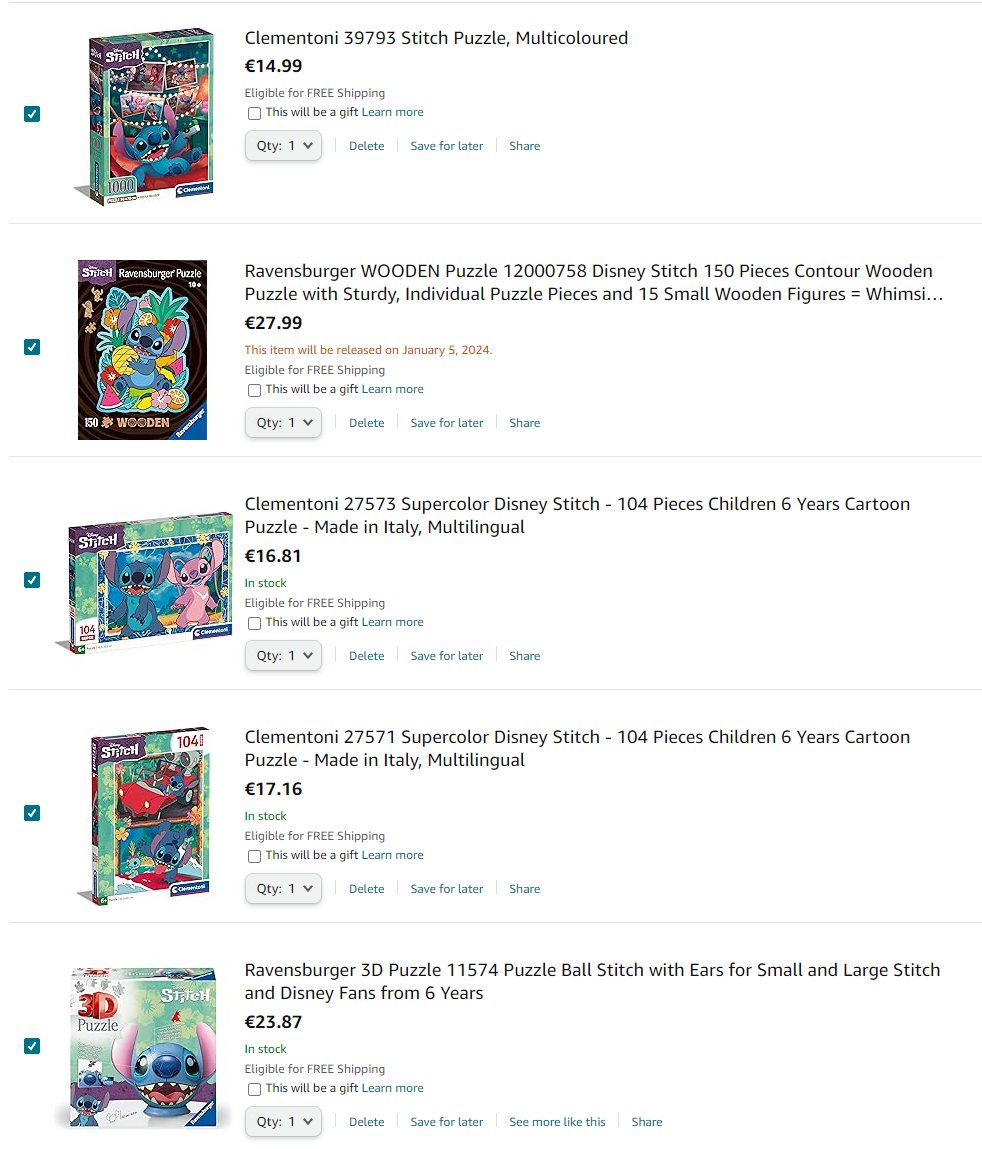This screenshot has width=982, height=1149.
Task: Open the Clementoni 27571 Supercolor product title
Action: tap(577, 748)
